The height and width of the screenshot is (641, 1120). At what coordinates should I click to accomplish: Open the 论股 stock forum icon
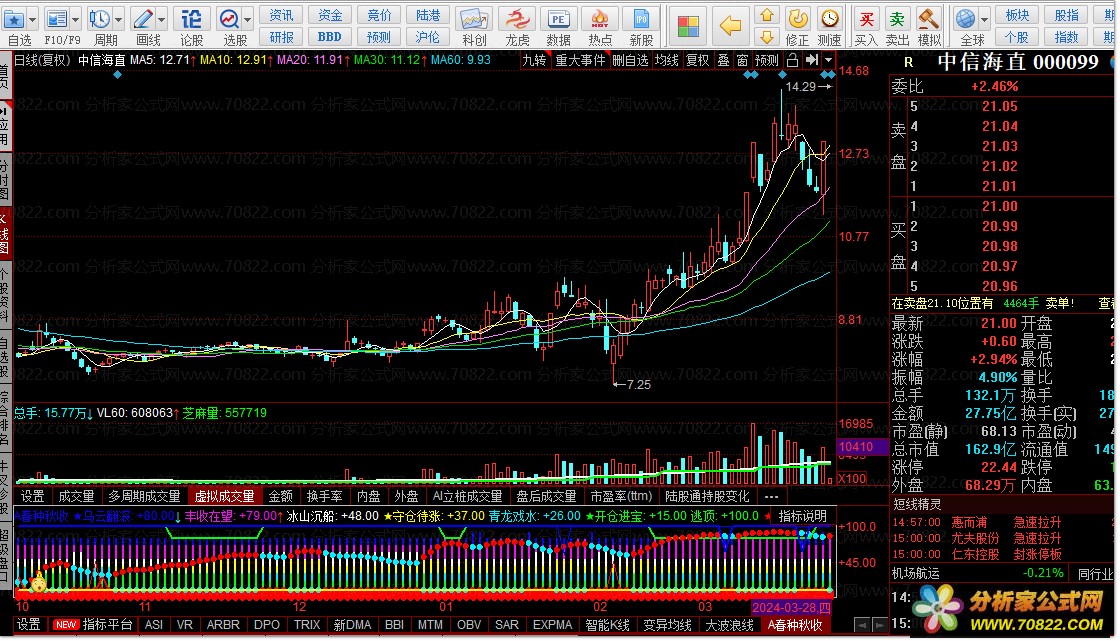click(x=191, y=19)
